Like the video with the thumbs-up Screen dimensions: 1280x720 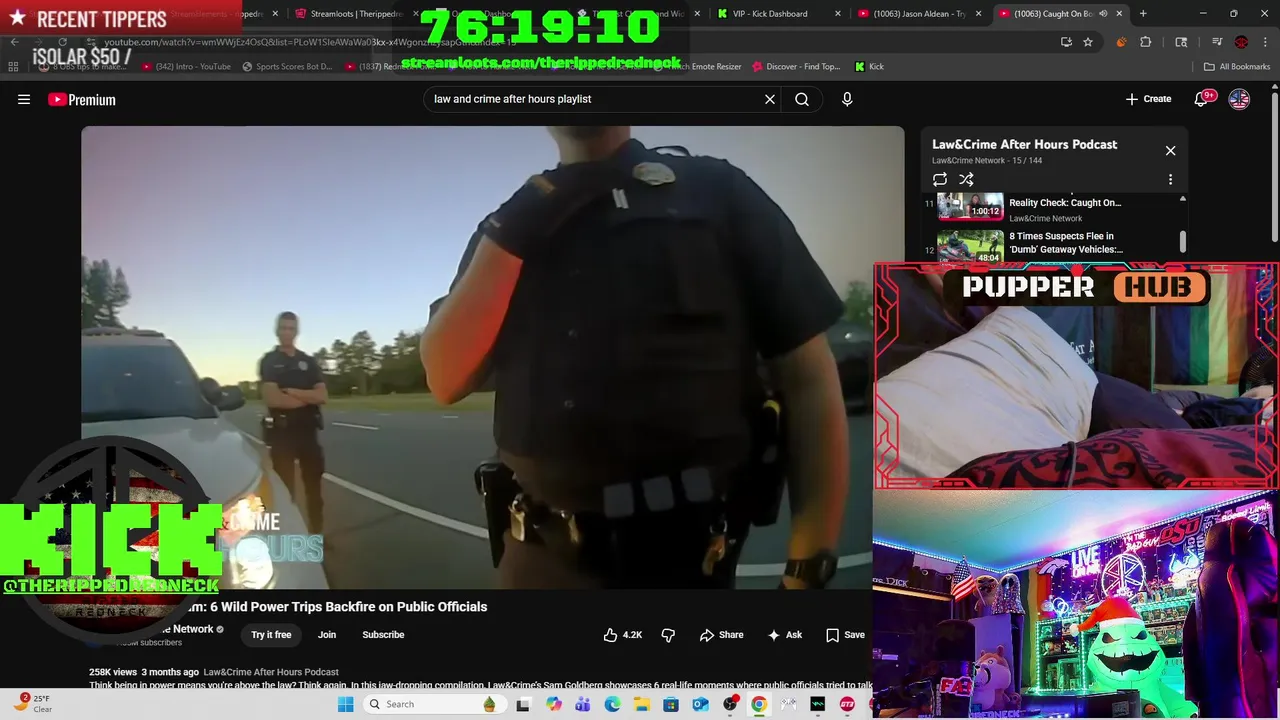pyautogui.click(x=622, y=635)
